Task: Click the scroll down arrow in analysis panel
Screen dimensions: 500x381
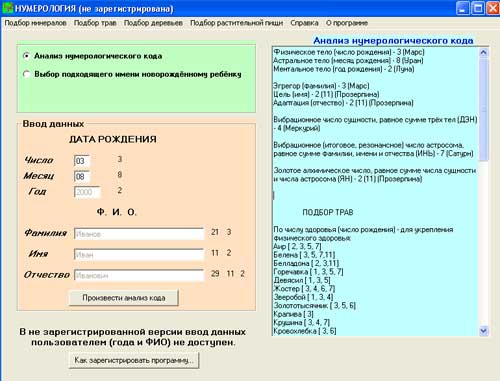Action: (x=483, y=331)
